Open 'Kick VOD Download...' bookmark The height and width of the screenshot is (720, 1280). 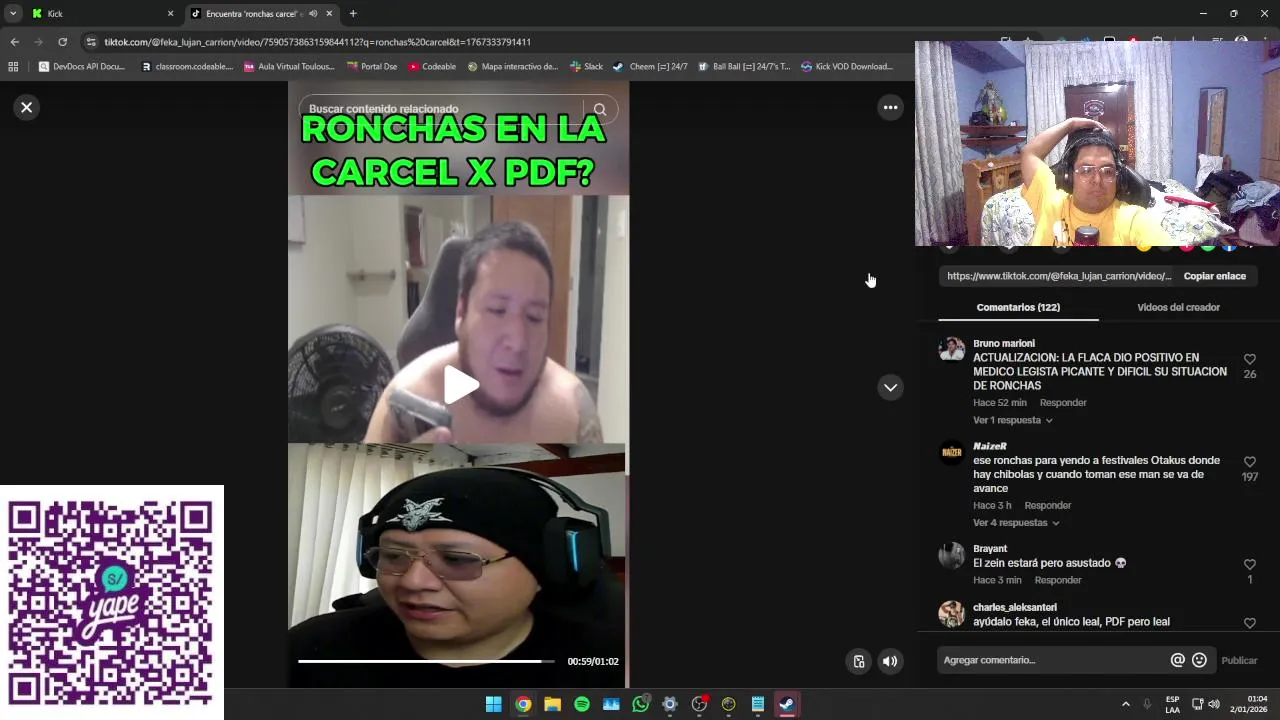click(x=846, y=67)
